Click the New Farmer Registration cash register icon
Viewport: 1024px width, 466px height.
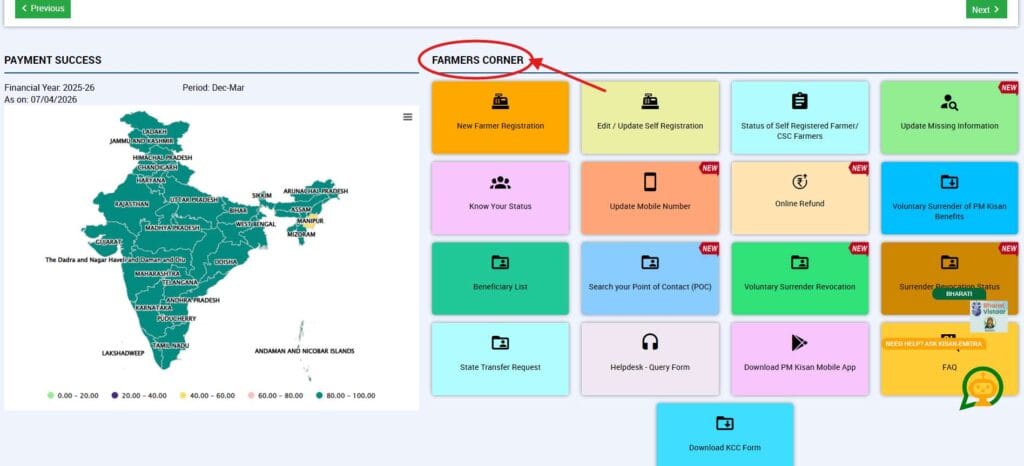500,101
